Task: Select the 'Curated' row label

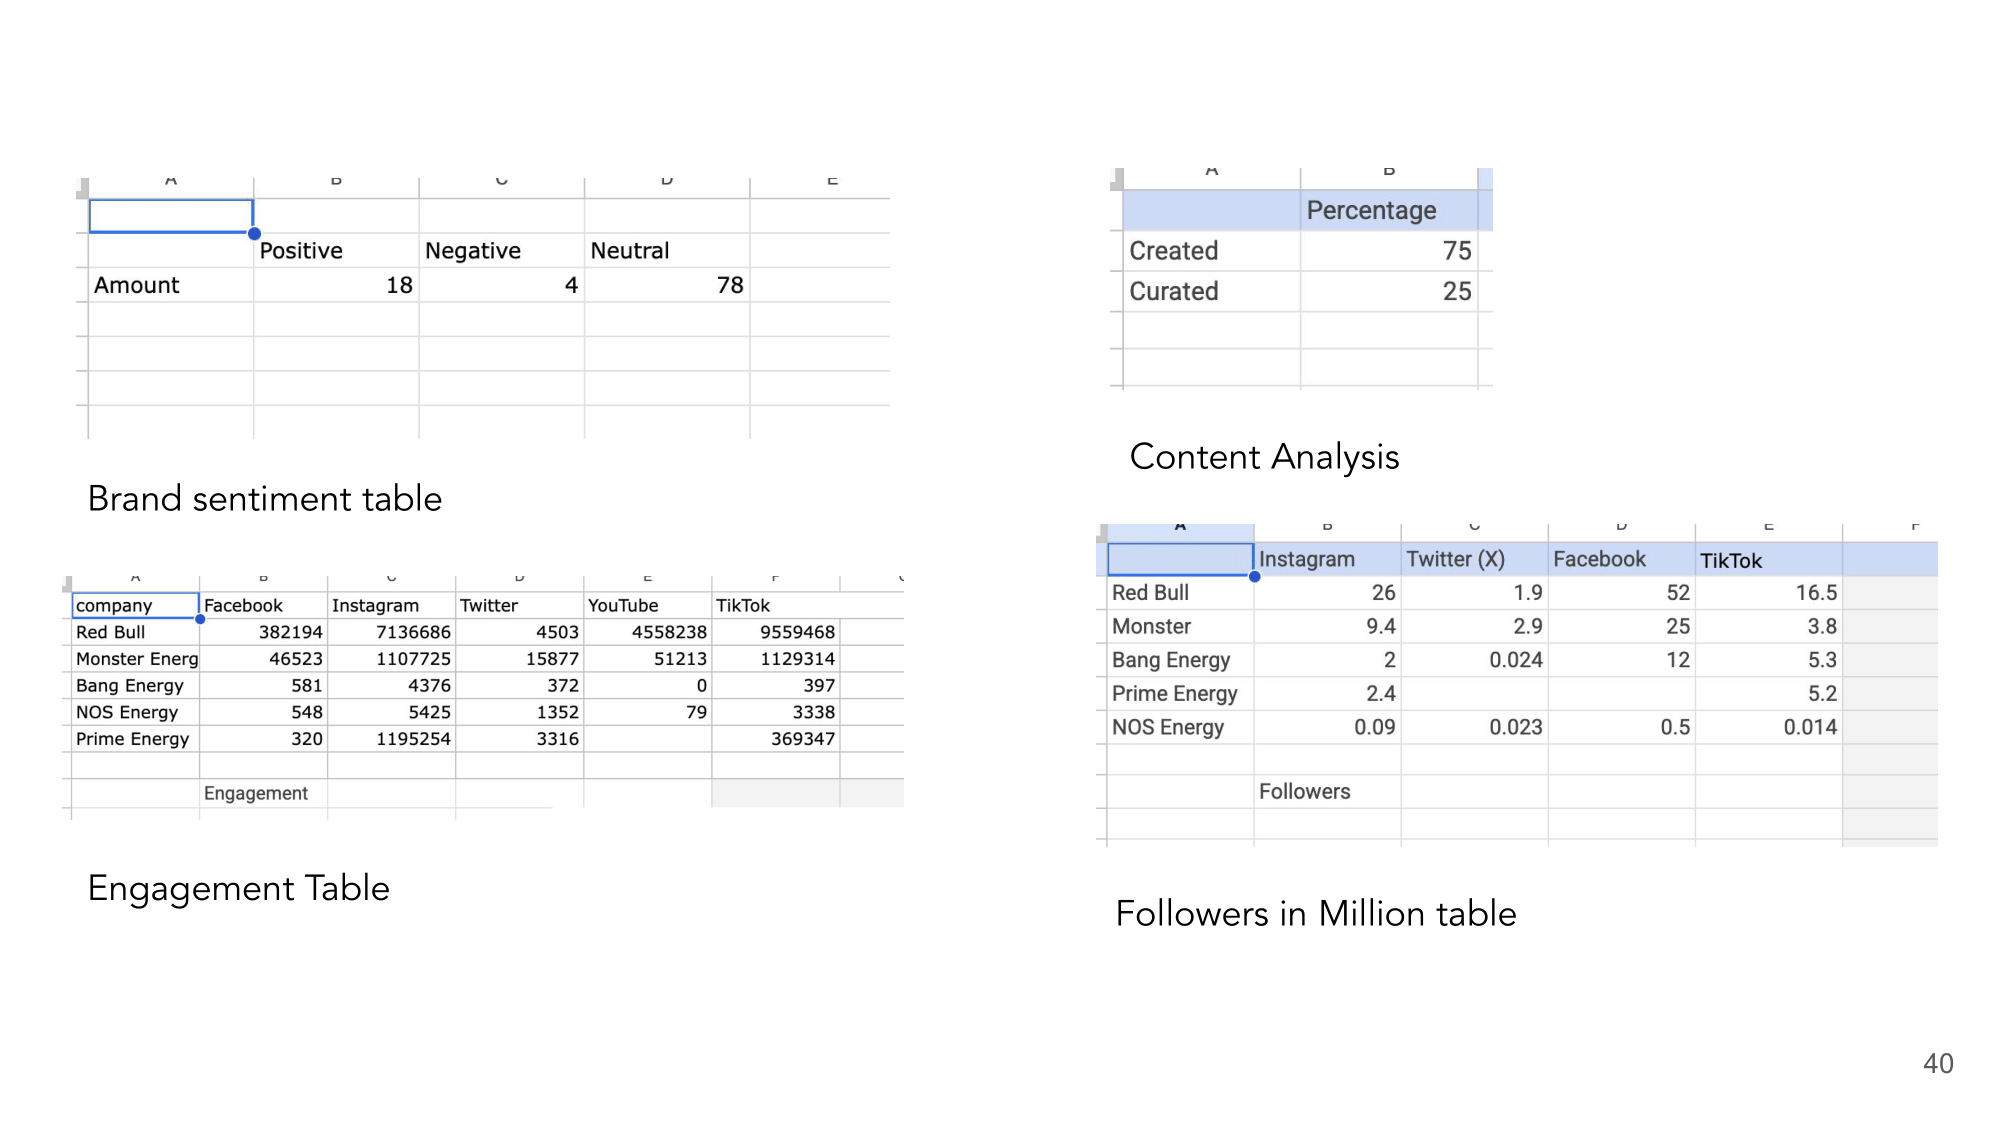Action: click(x=1211, y=291)
